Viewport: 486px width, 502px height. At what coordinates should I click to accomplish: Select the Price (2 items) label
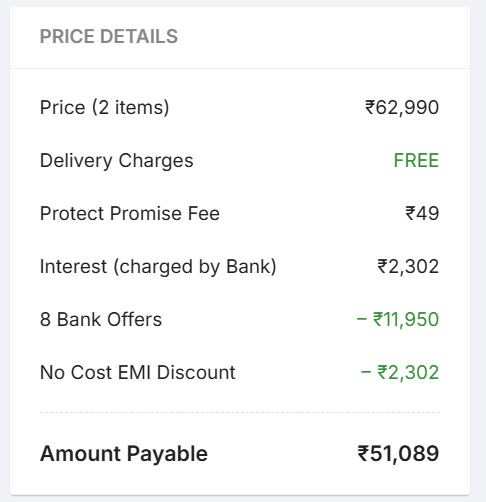point(105,108)
